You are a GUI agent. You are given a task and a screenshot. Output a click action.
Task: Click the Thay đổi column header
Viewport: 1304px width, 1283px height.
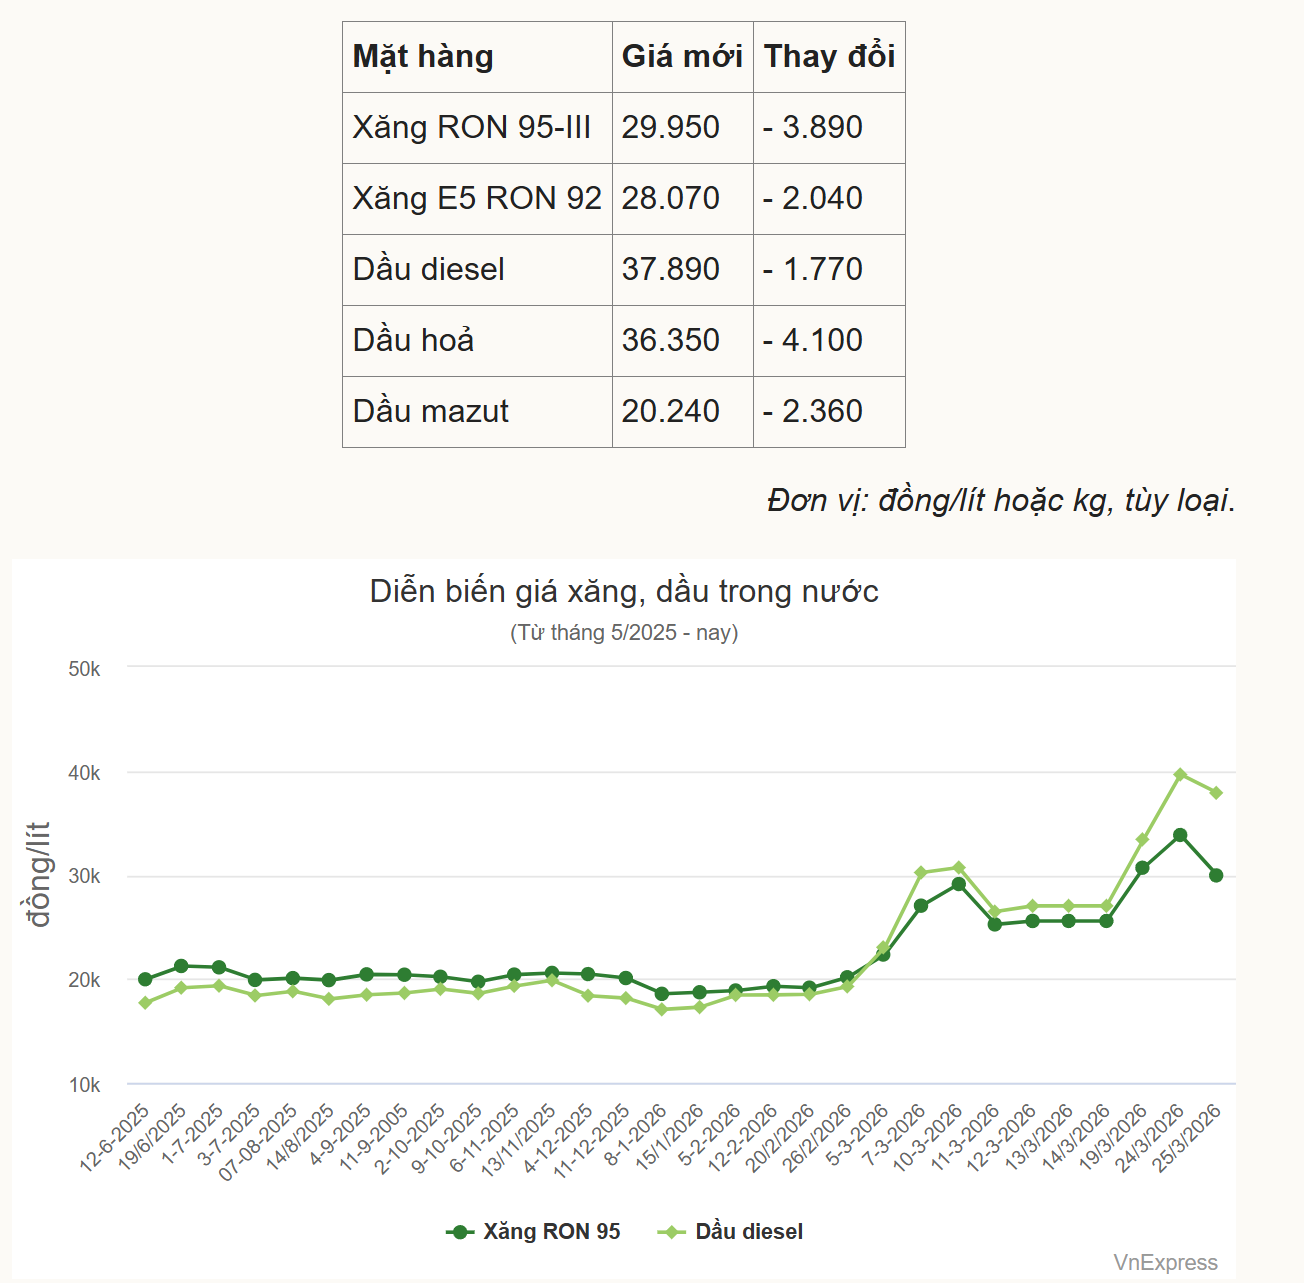click(x=829, y=57)
